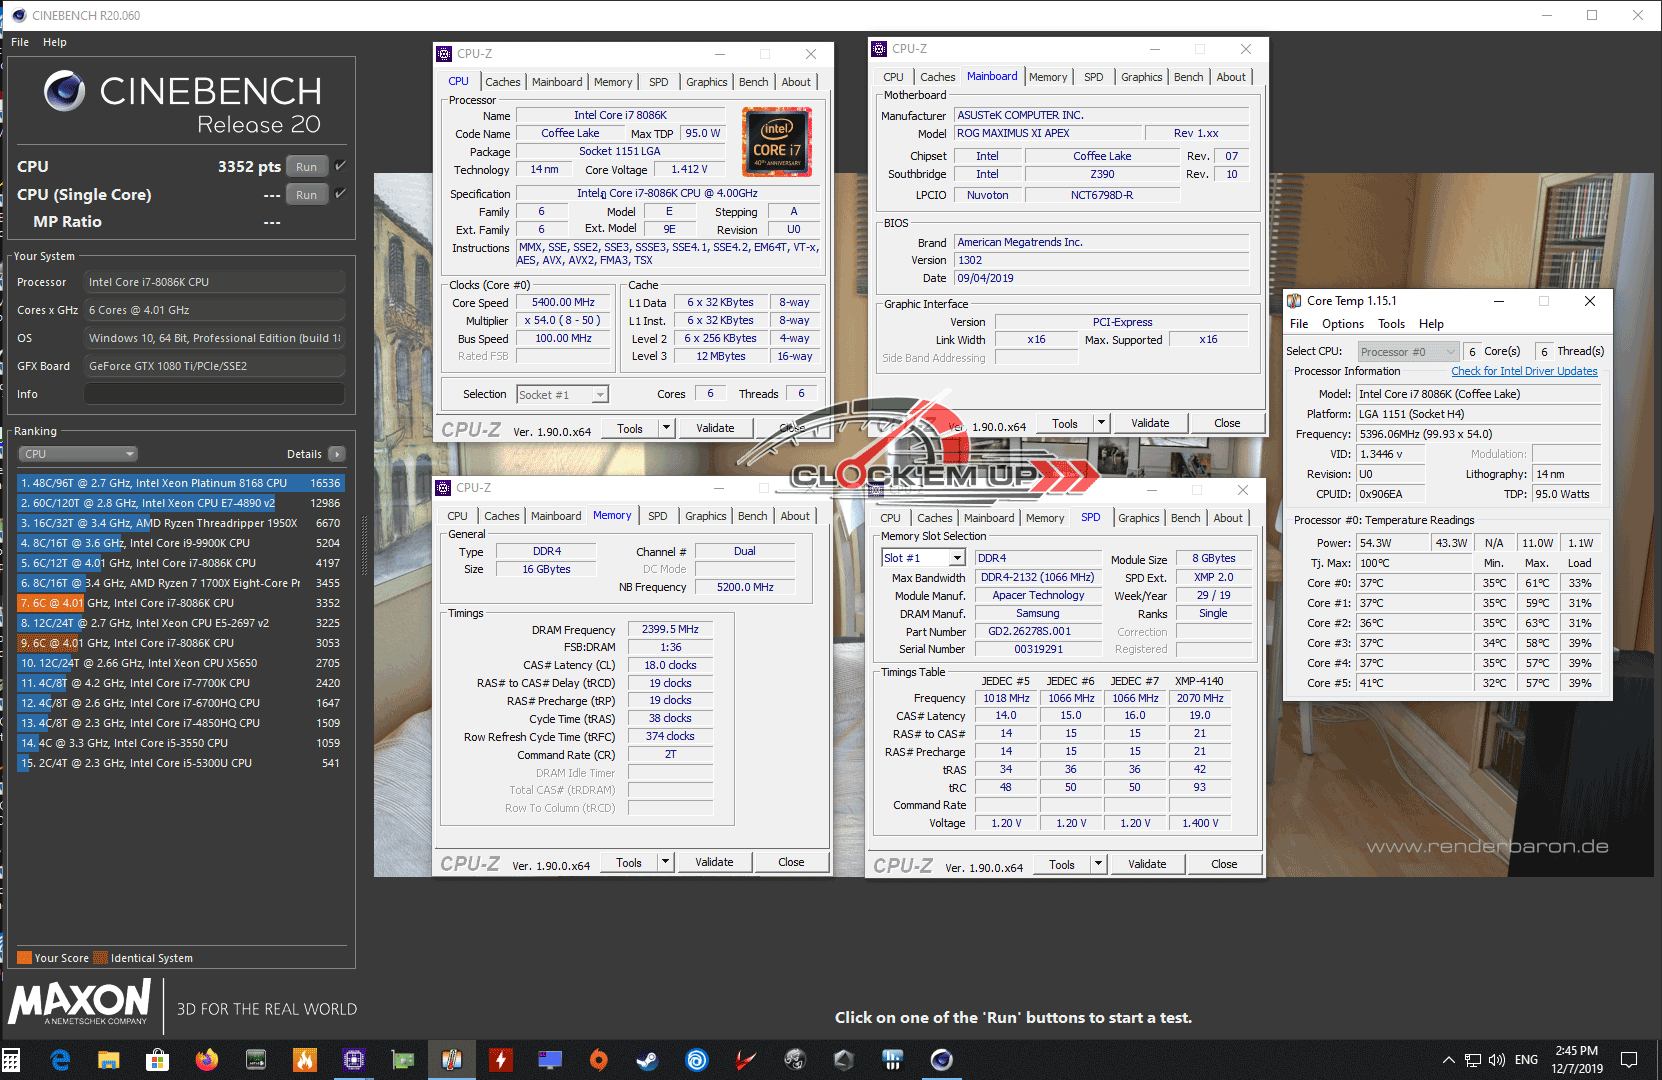Open Microsoft Store from the taskbar
The width and height of the screenshot is (1662, 1080).
click(157, 1060)
